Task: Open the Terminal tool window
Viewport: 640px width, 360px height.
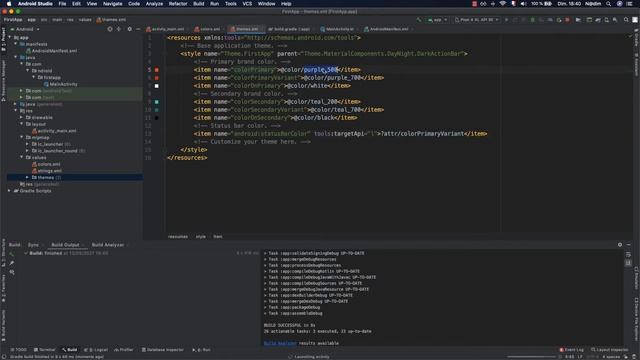Action: 44,350
